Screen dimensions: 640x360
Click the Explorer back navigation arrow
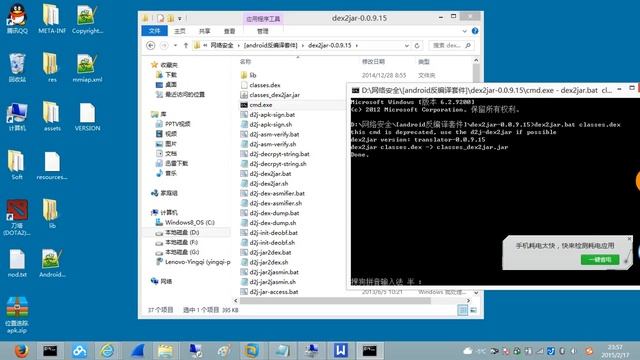(x=151, y=45)
